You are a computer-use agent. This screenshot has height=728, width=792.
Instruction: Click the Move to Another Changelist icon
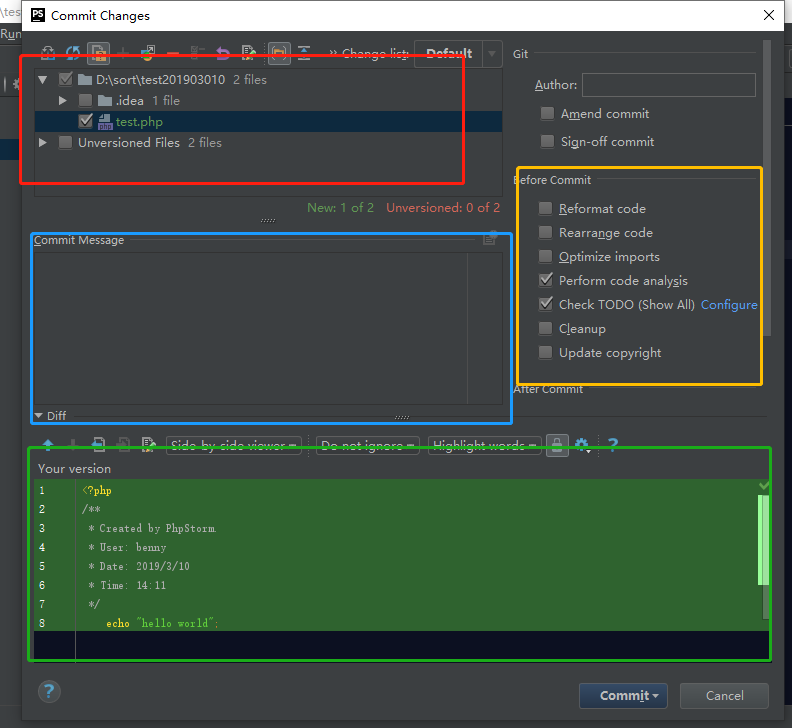[147, 53]
